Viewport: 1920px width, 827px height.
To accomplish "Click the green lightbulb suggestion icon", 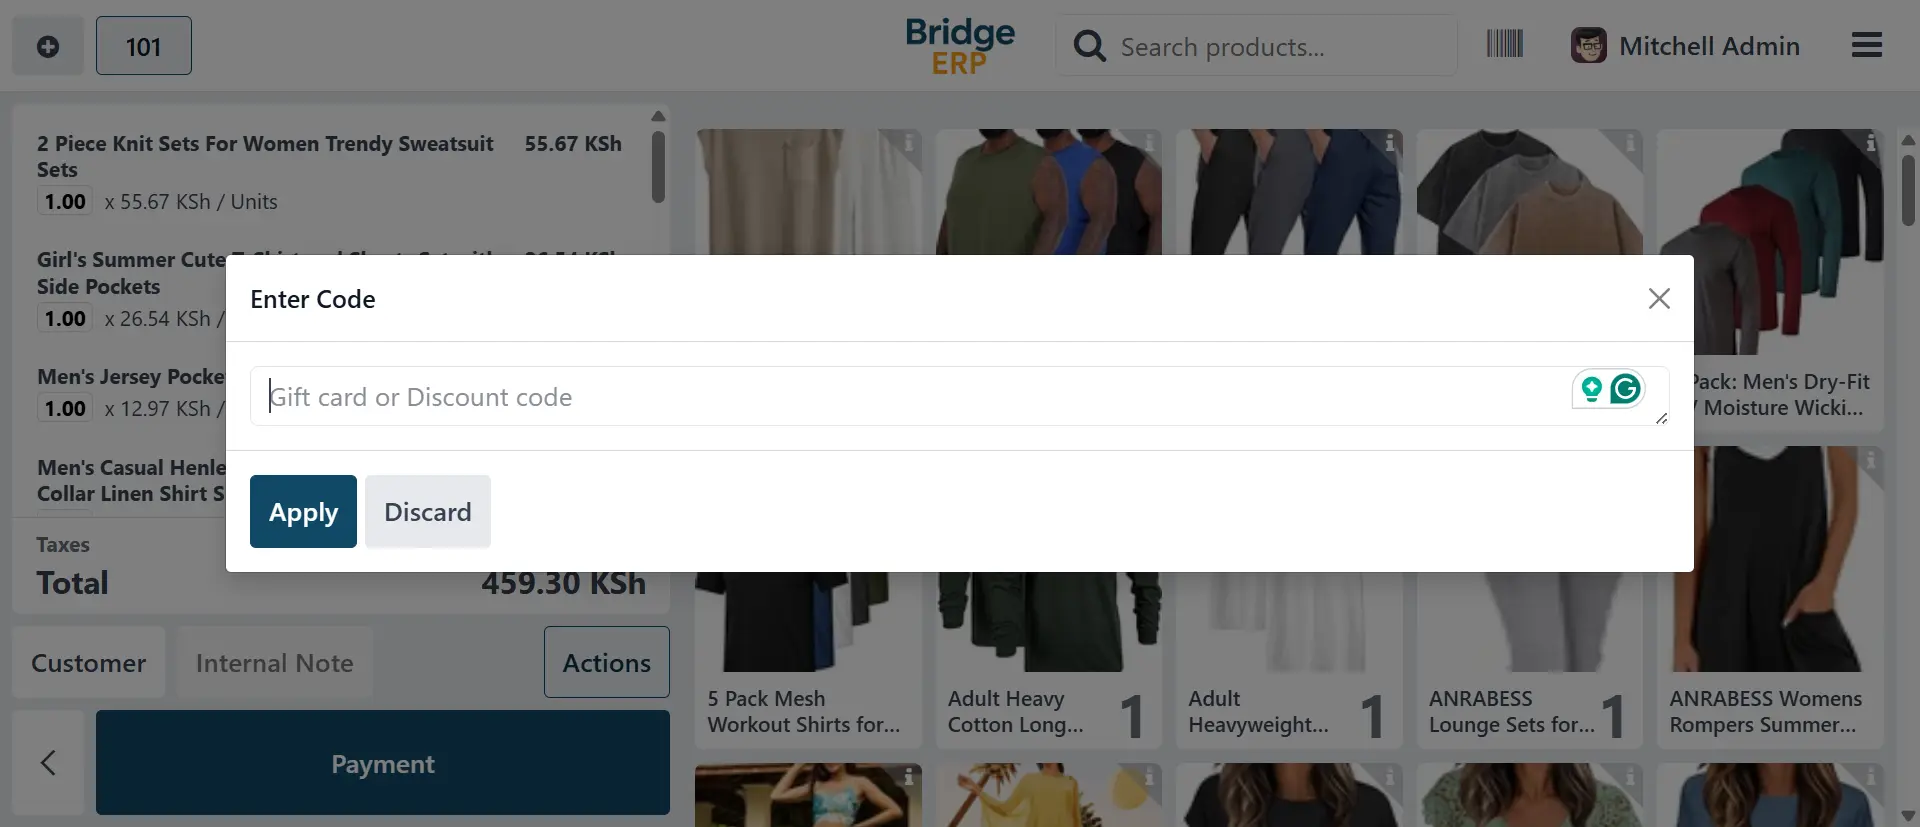I will tap(1591, 389).
